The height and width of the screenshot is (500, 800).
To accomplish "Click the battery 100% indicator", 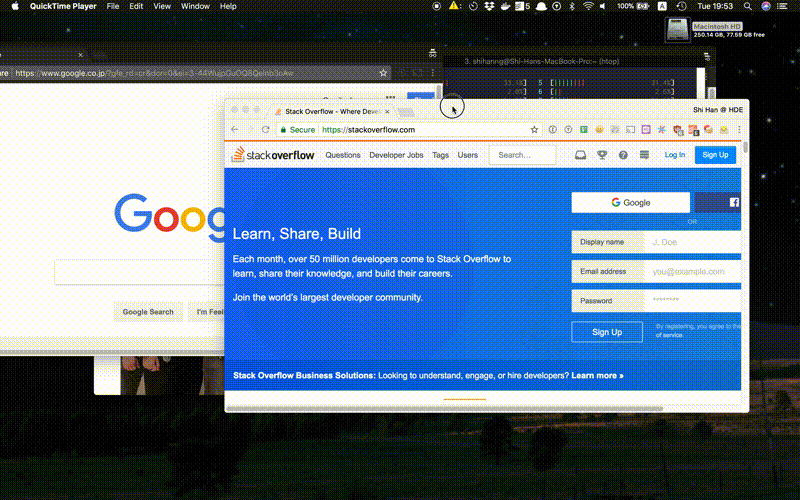I will click(x=634, y=6).
